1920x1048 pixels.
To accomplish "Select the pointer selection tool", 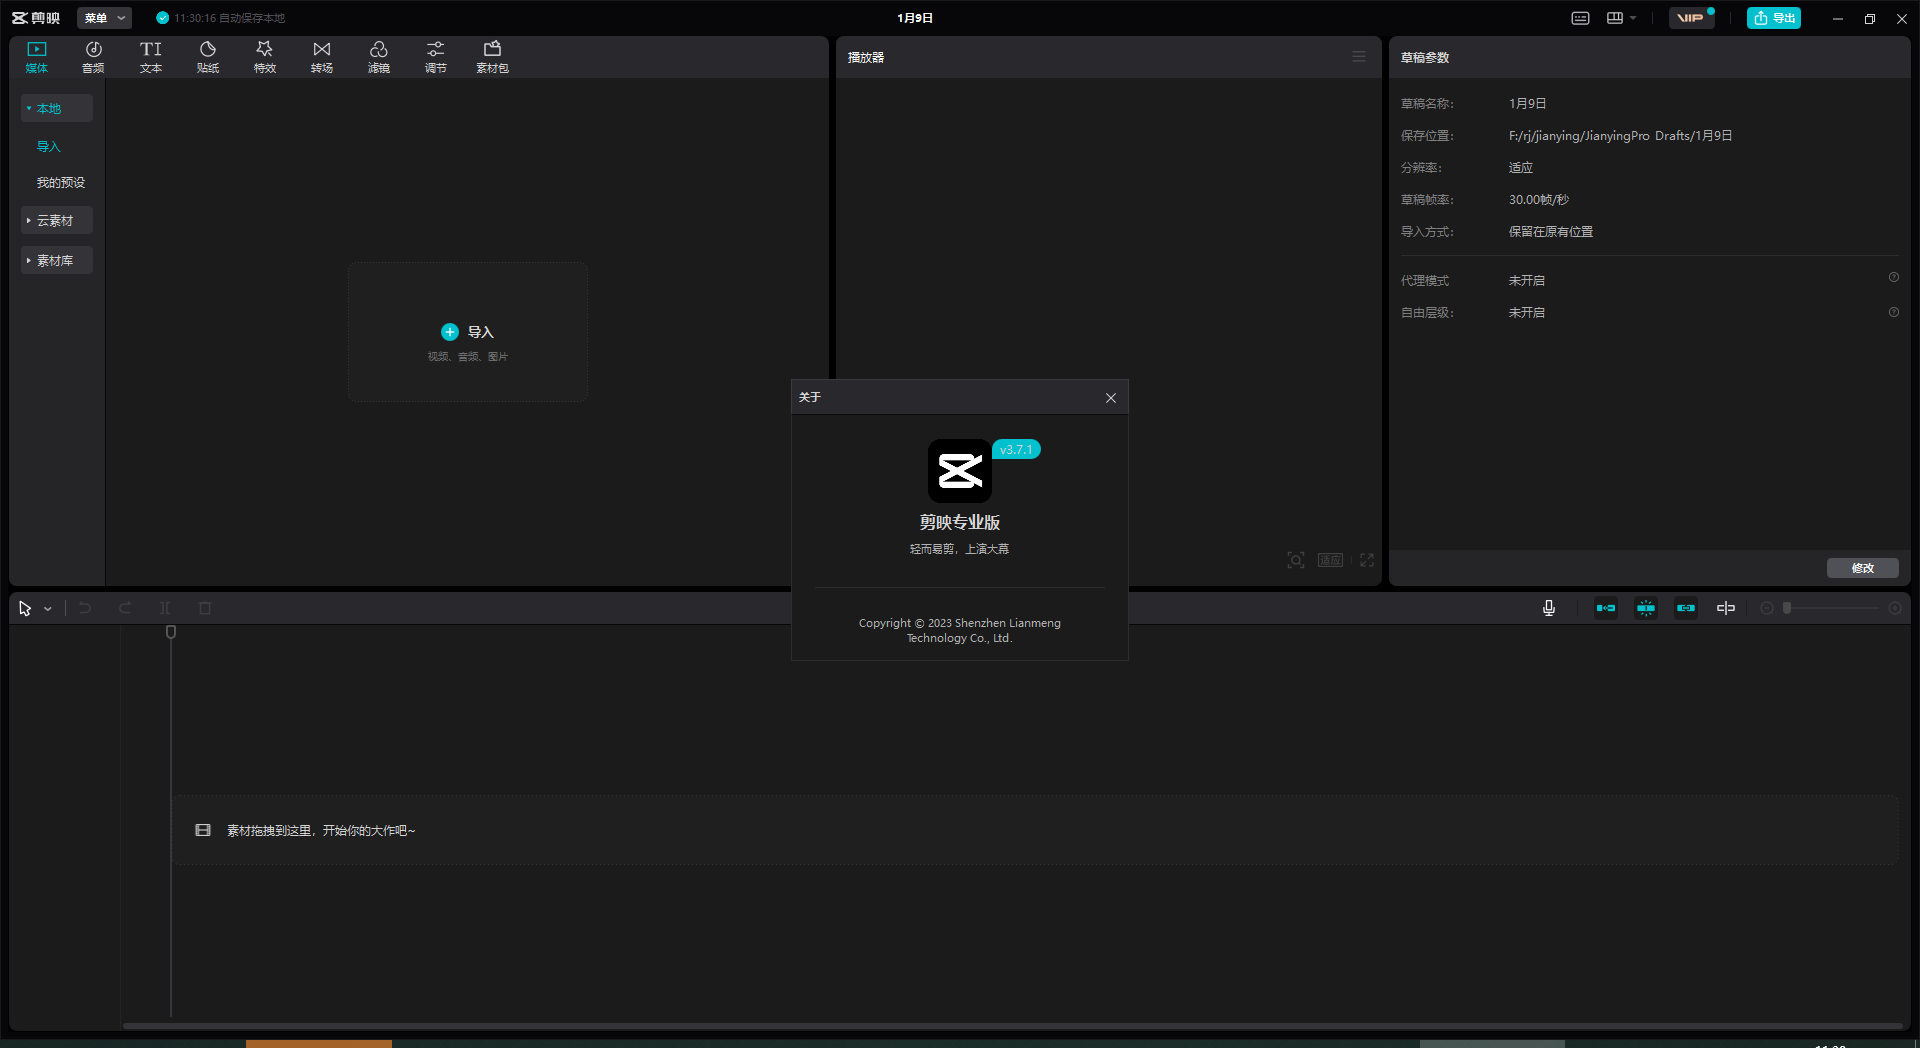I will point(25,608).
